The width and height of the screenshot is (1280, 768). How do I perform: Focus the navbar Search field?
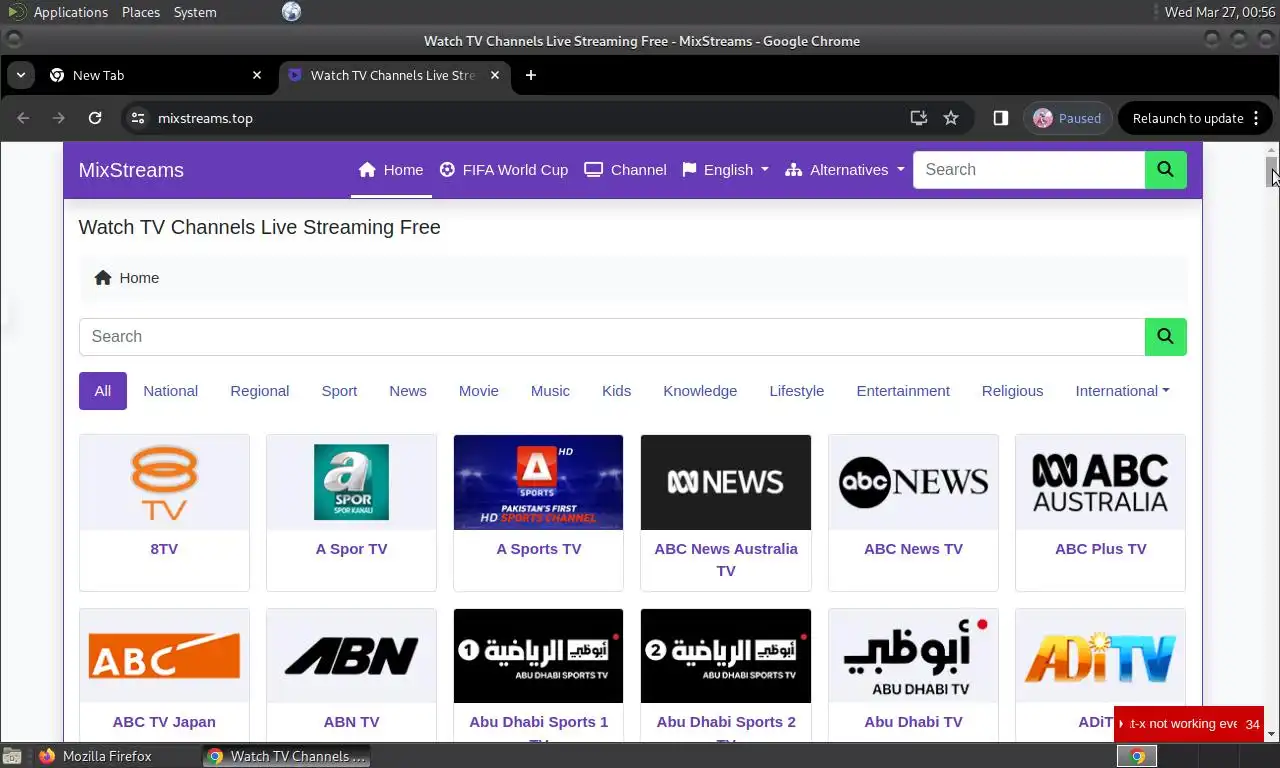pos(1029,170)
